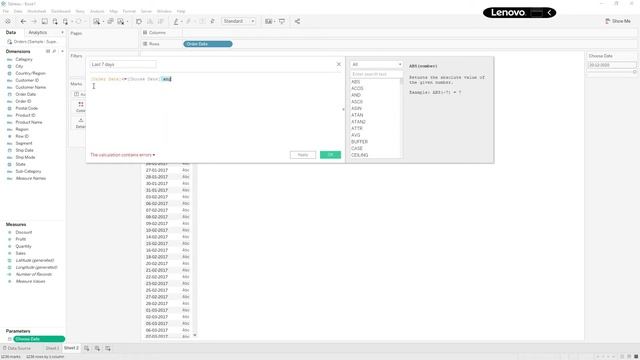Open the Data Source tab
The image size is (640, 360).
point(16,348)
